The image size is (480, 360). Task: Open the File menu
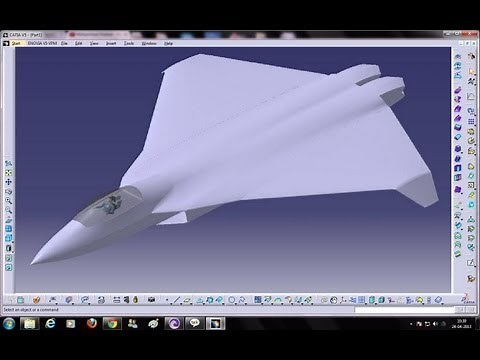64,43
